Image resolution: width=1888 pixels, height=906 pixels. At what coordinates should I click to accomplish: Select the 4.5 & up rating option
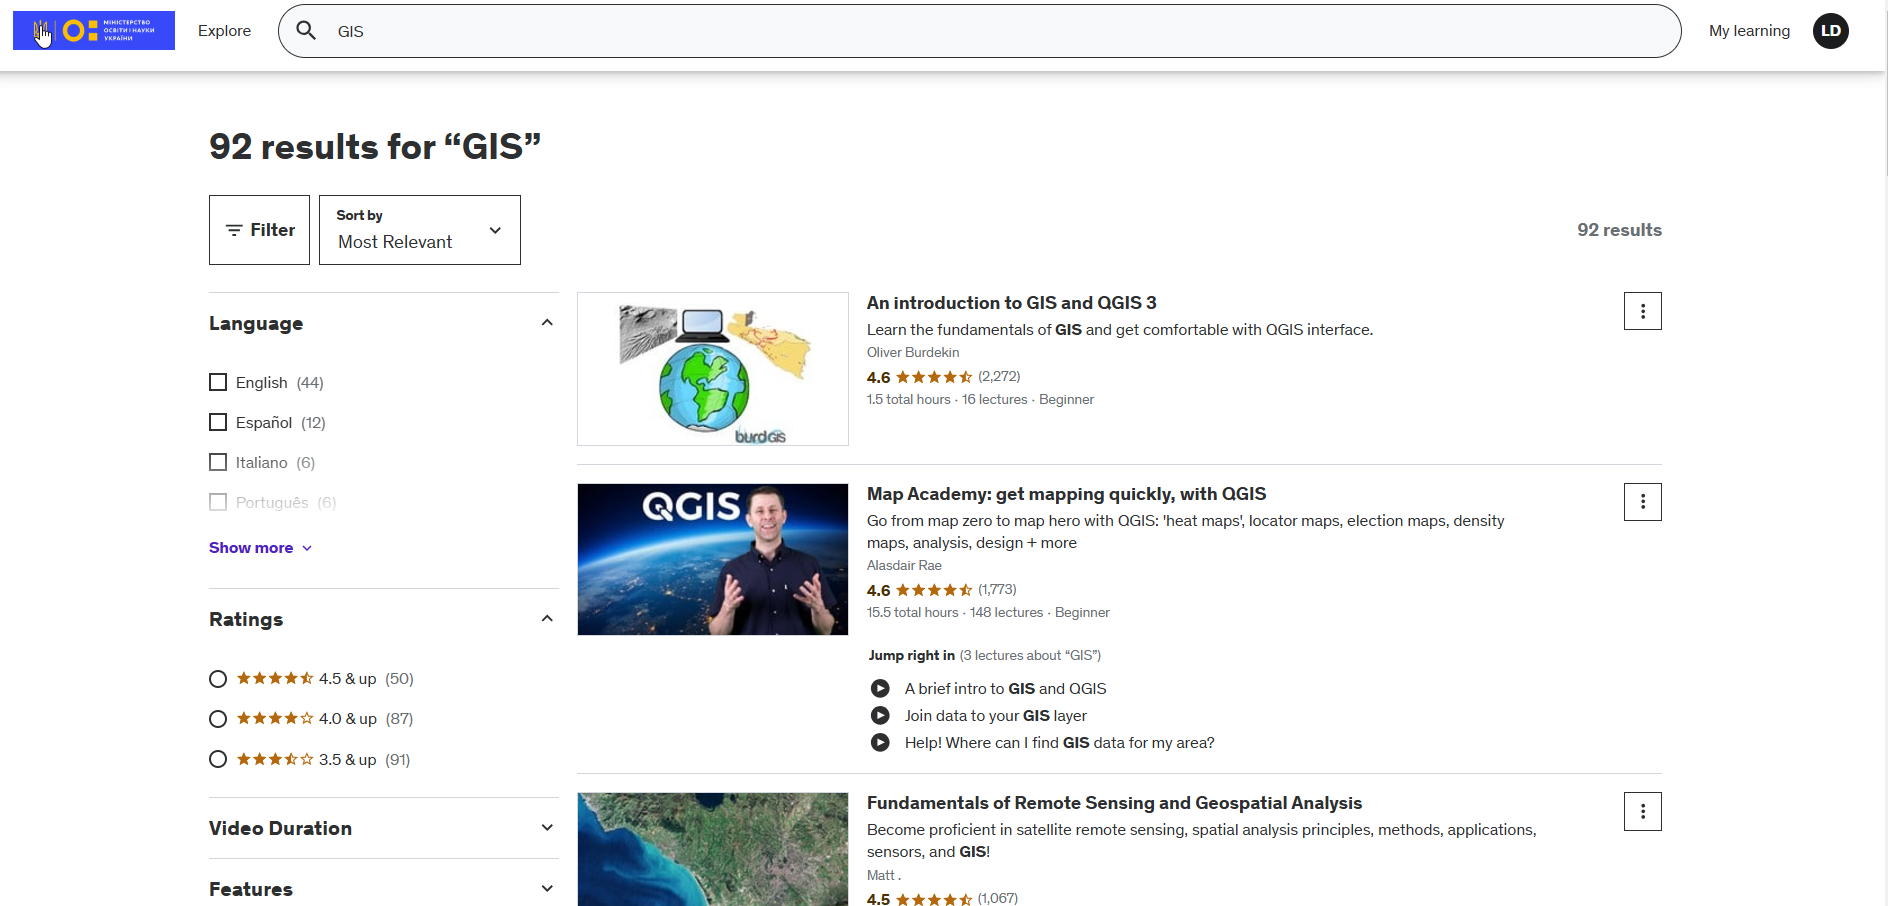[218, 679]
